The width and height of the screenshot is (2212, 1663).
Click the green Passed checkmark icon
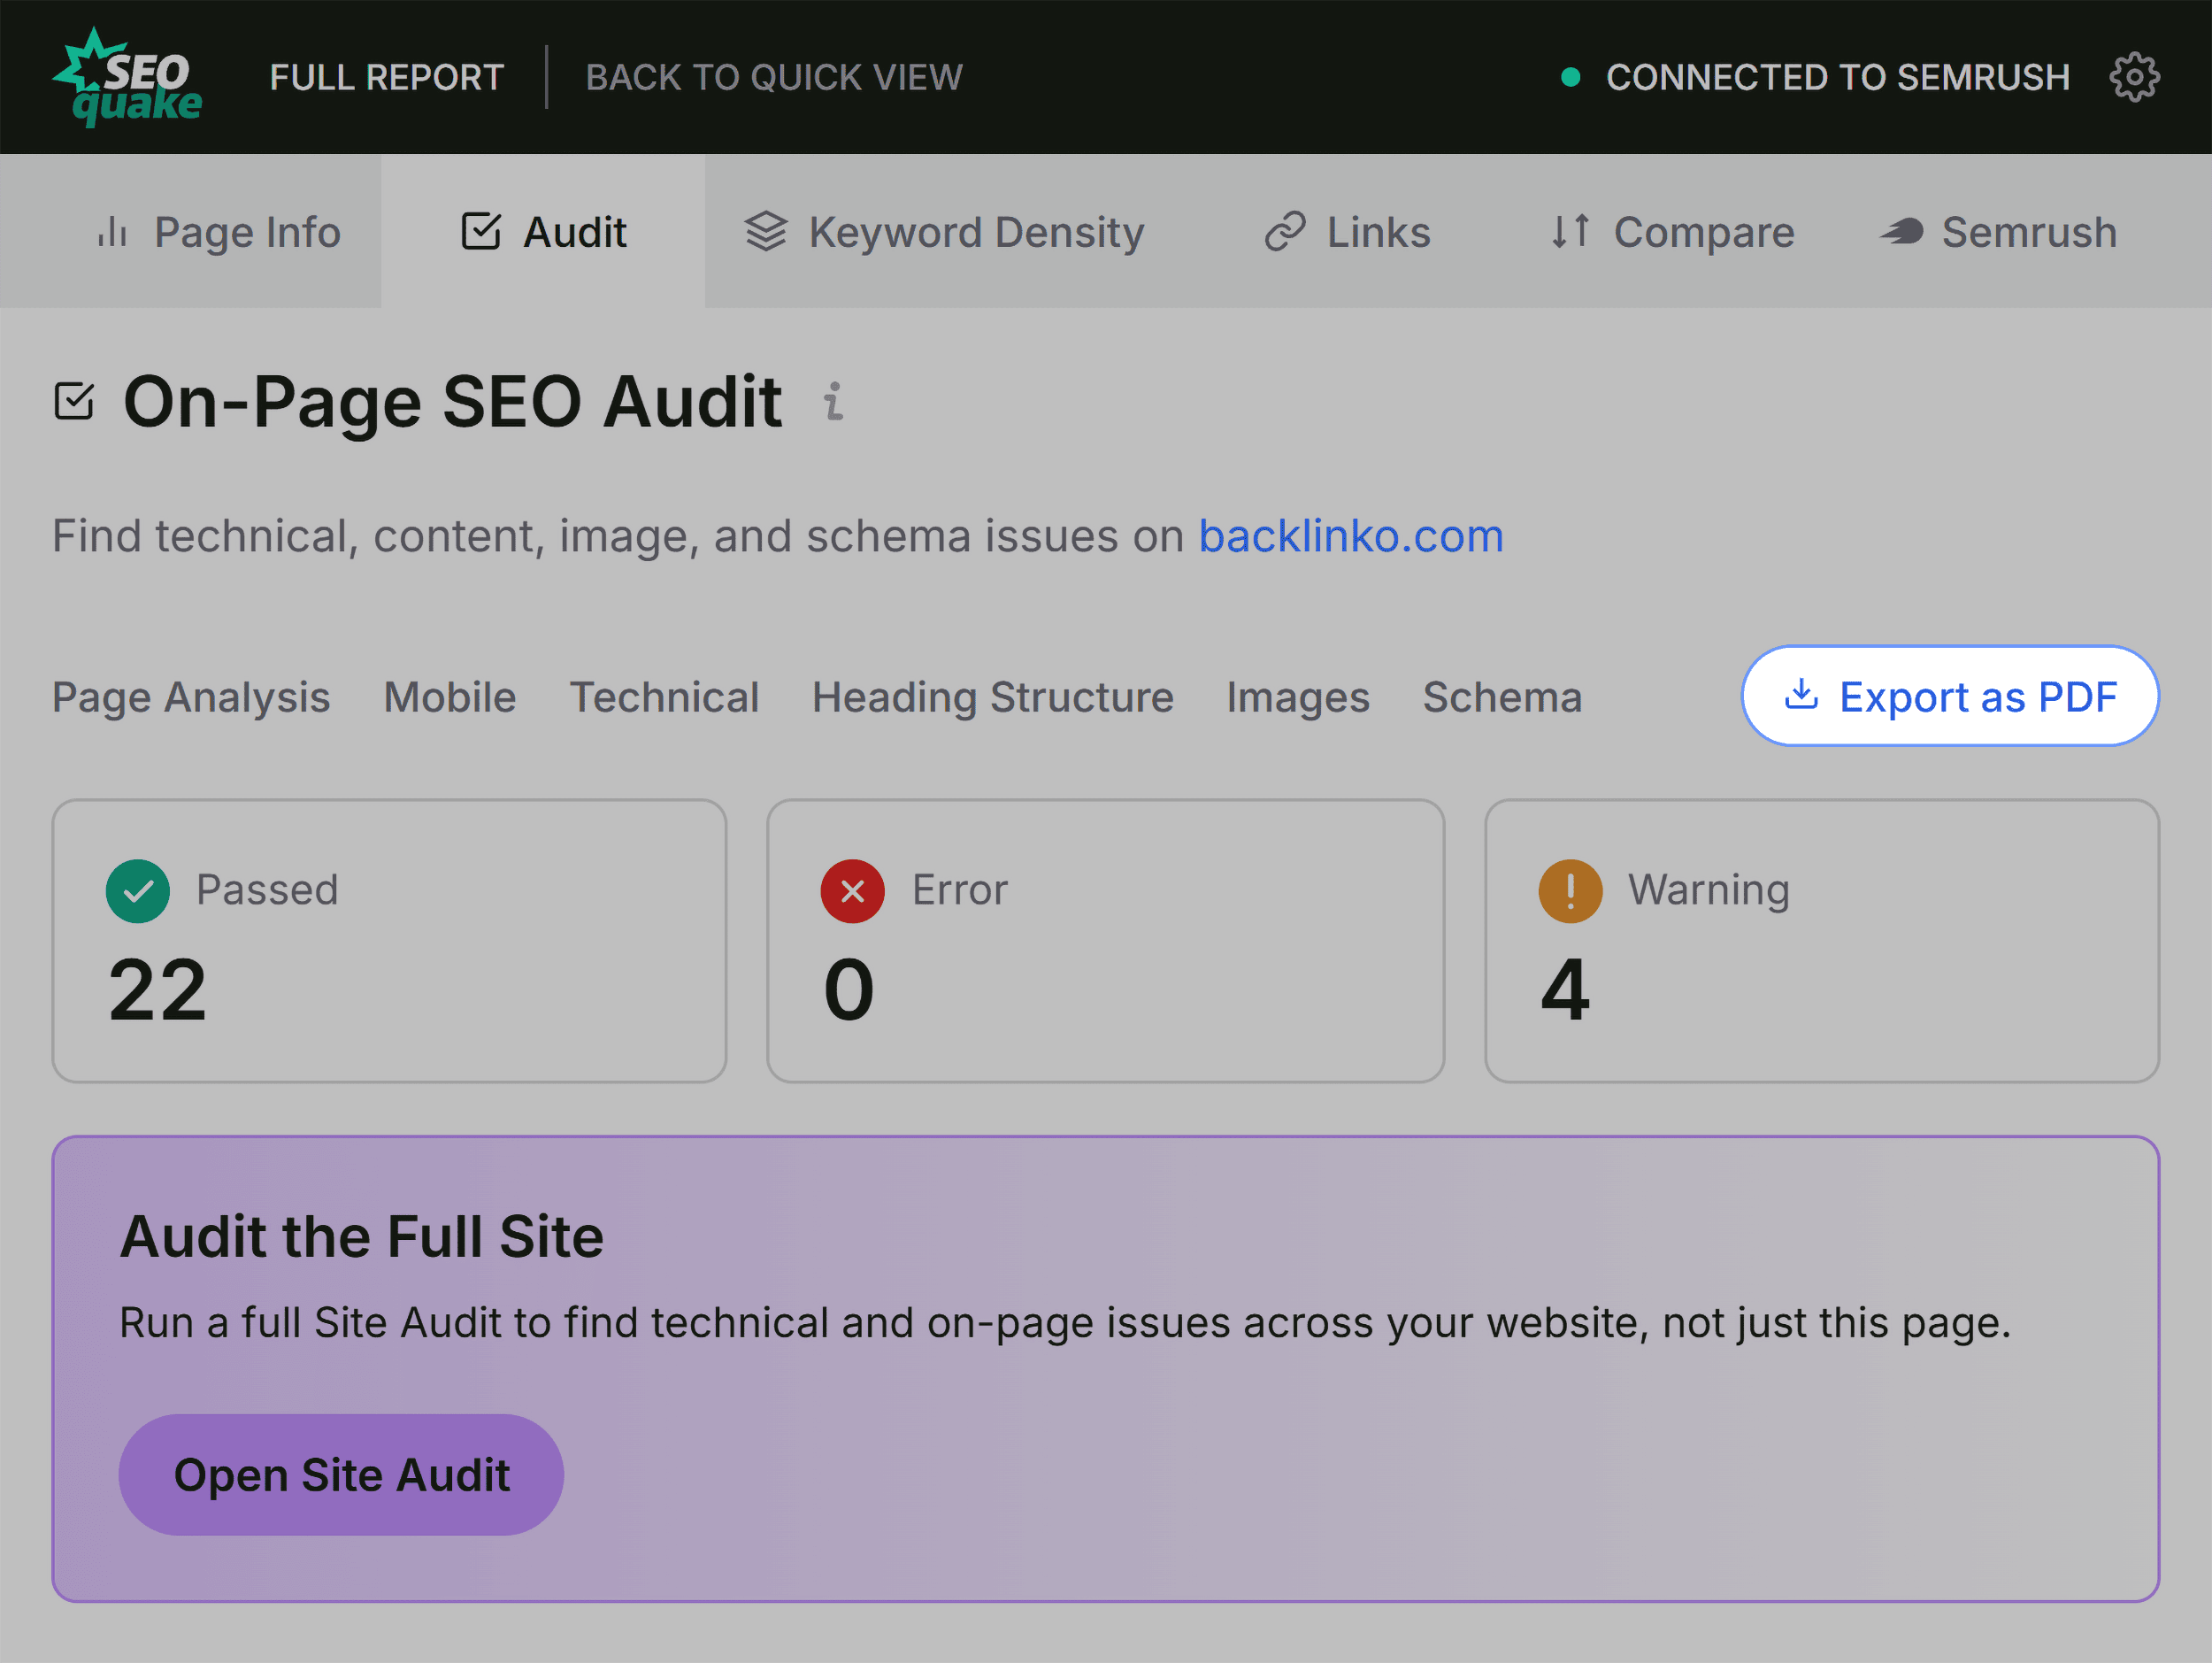coord(137,890)
